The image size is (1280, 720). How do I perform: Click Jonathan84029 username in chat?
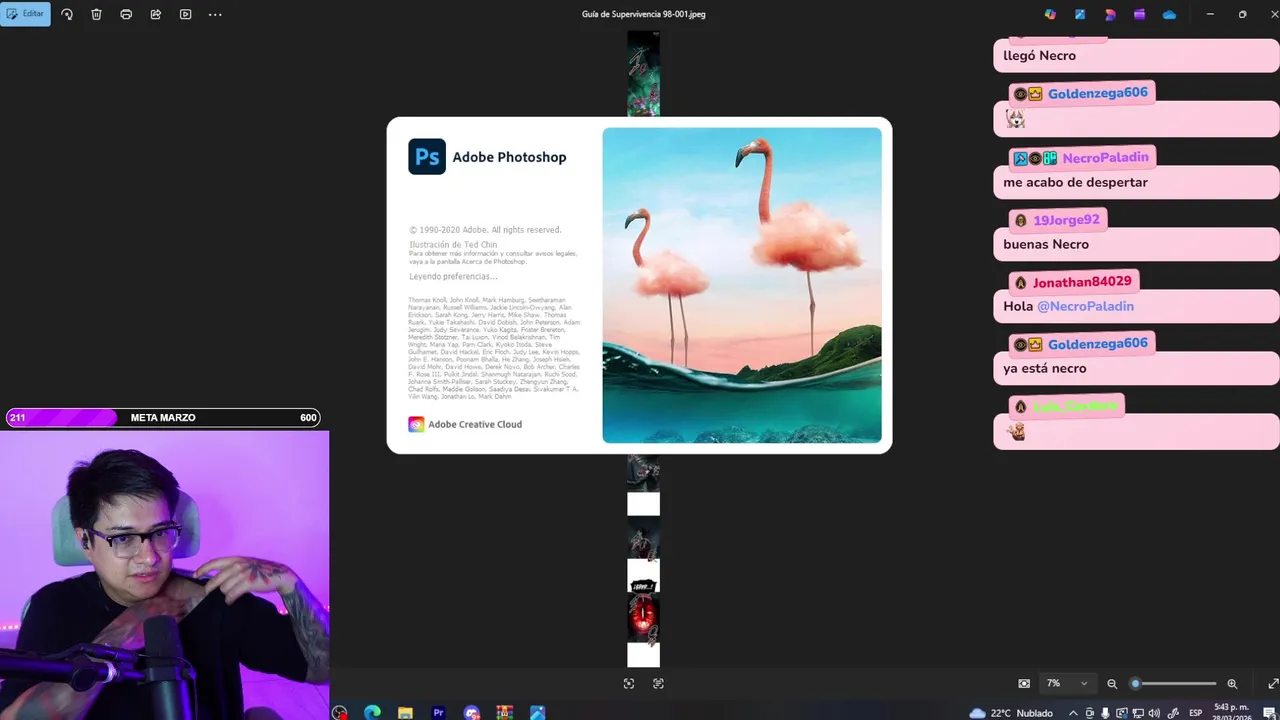(1082, 282)
